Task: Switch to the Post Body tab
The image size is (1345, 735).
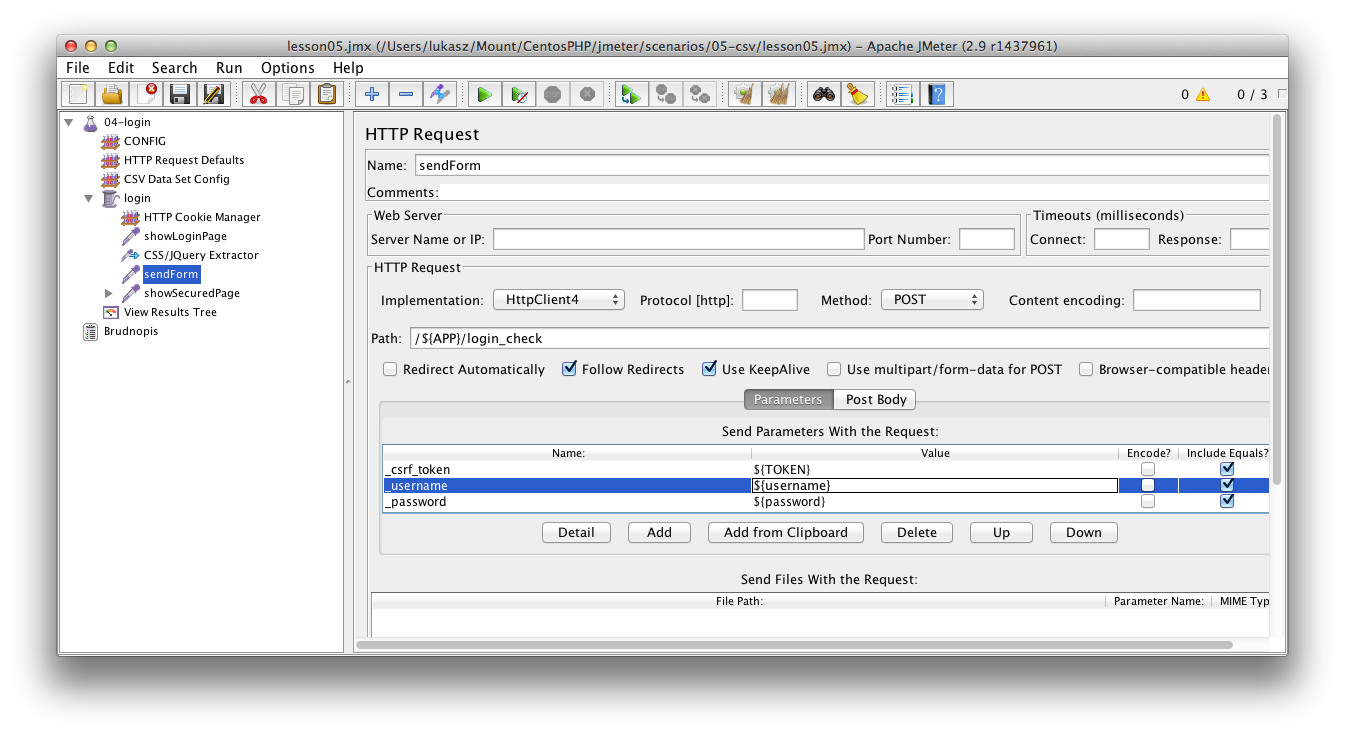Action: coord(876,399)
